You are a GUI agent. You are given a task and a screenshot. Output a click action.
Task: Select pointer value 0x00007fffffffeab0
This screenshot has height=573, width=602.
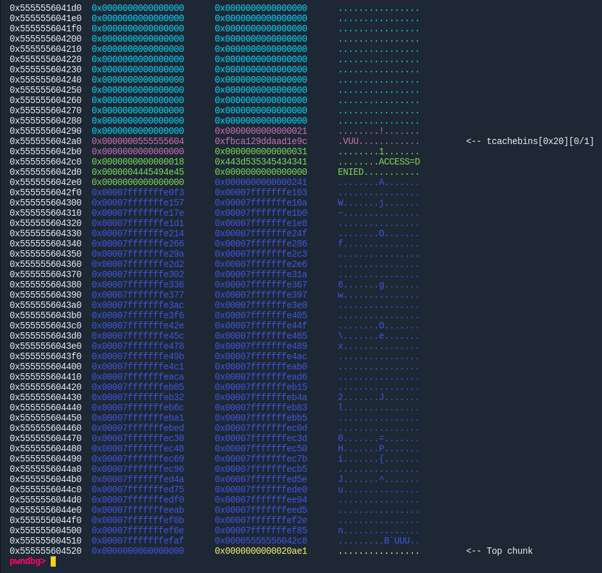(x=261, y=366)
